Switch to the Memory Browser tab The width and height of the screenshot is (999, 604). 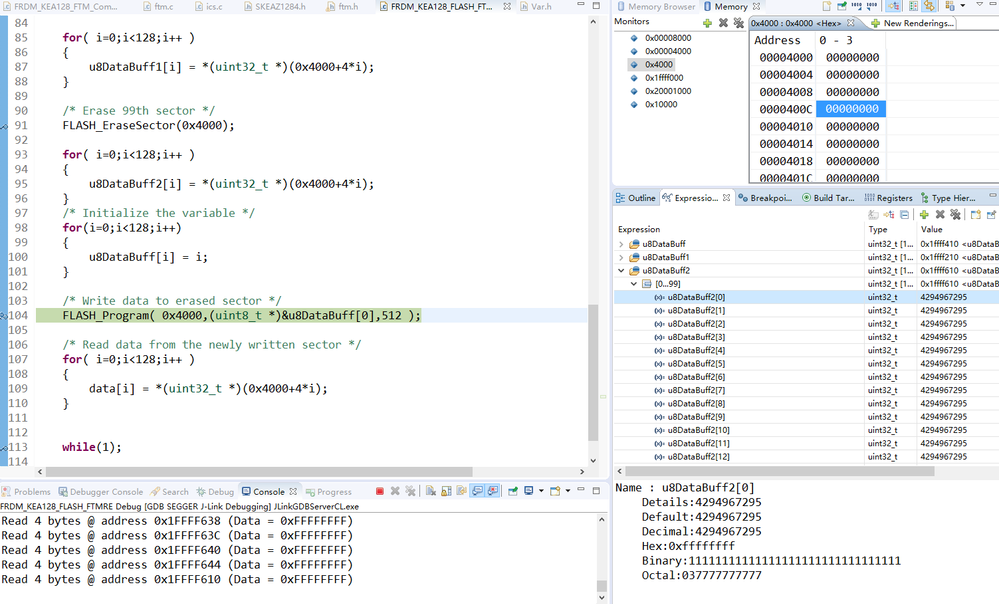pyautogui.click(x=656, y=6)
